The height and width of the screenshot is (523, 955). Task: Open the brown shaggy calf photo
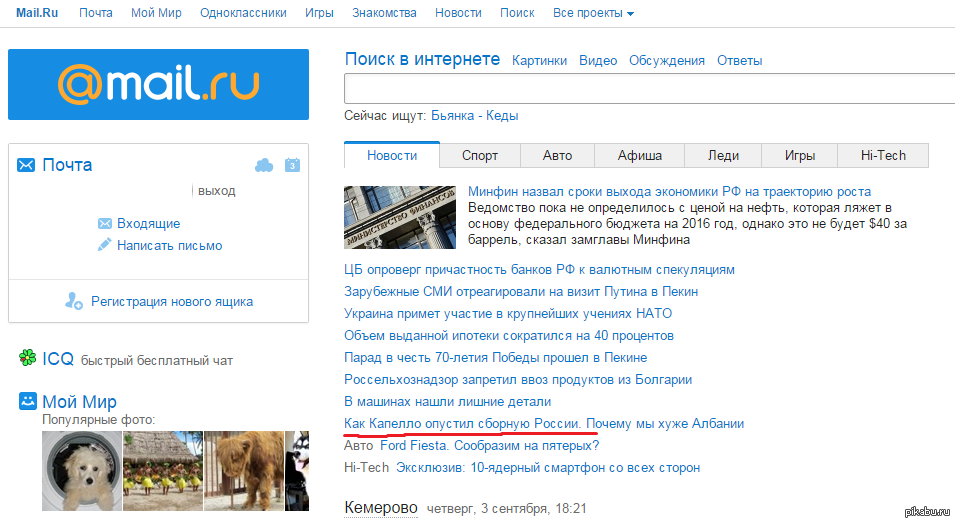(x=244, y=471)
